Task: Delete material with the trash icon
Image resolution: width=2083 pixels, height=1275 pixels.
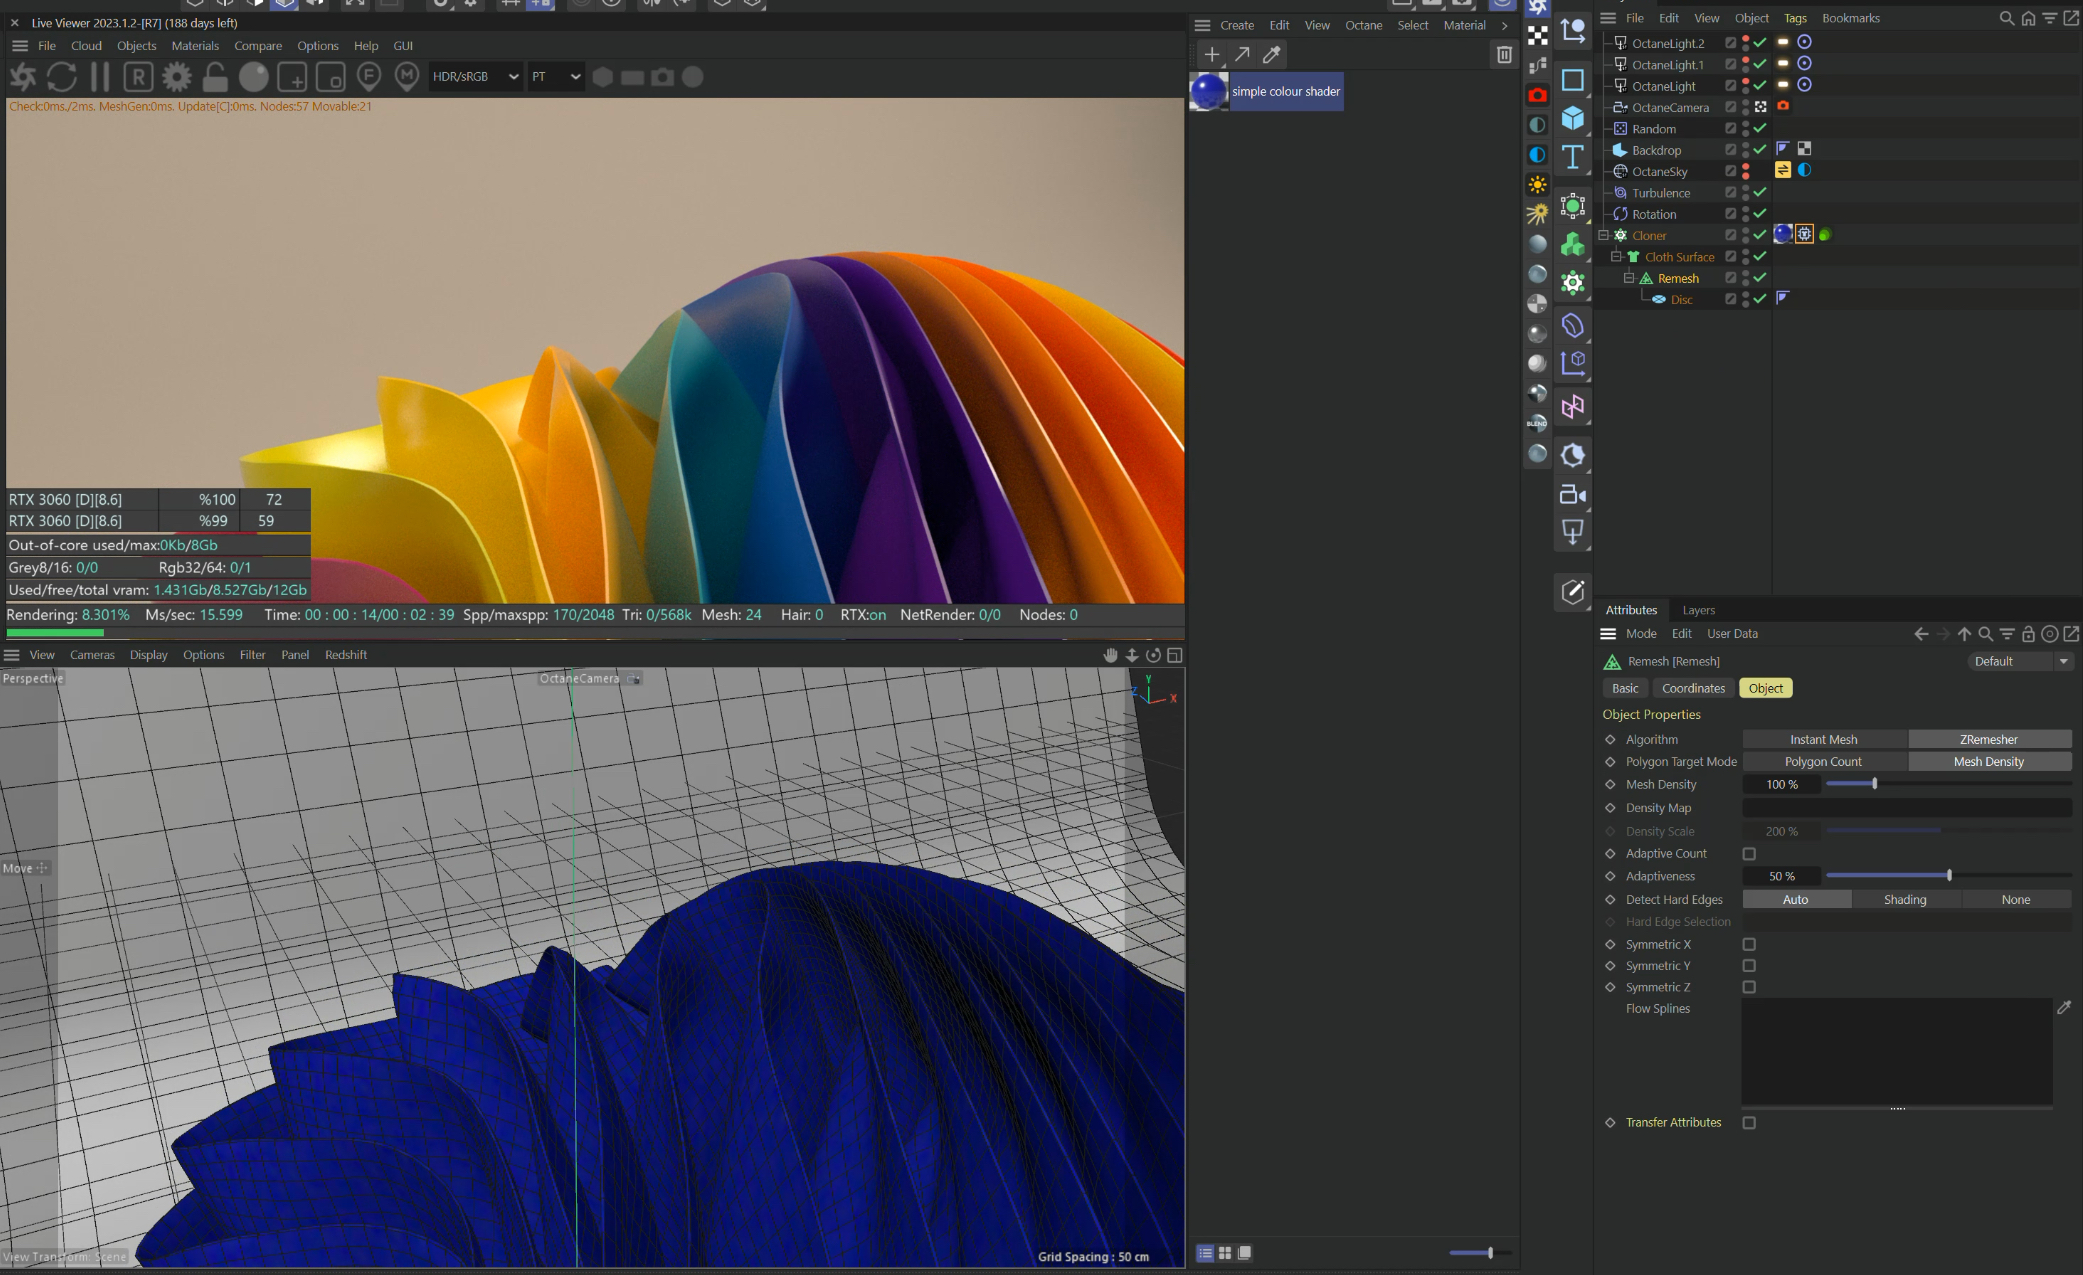Action: pyautogui.click(x=1504, y=54)
